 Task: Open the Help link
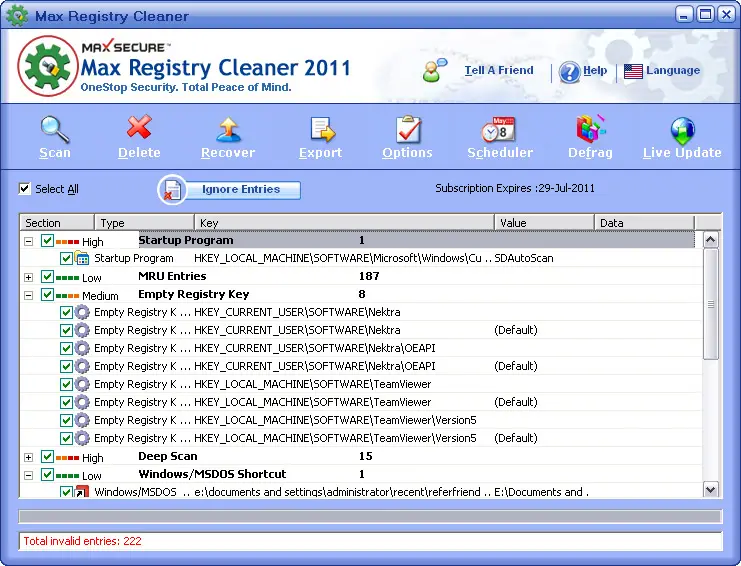[x=595, y=70]
